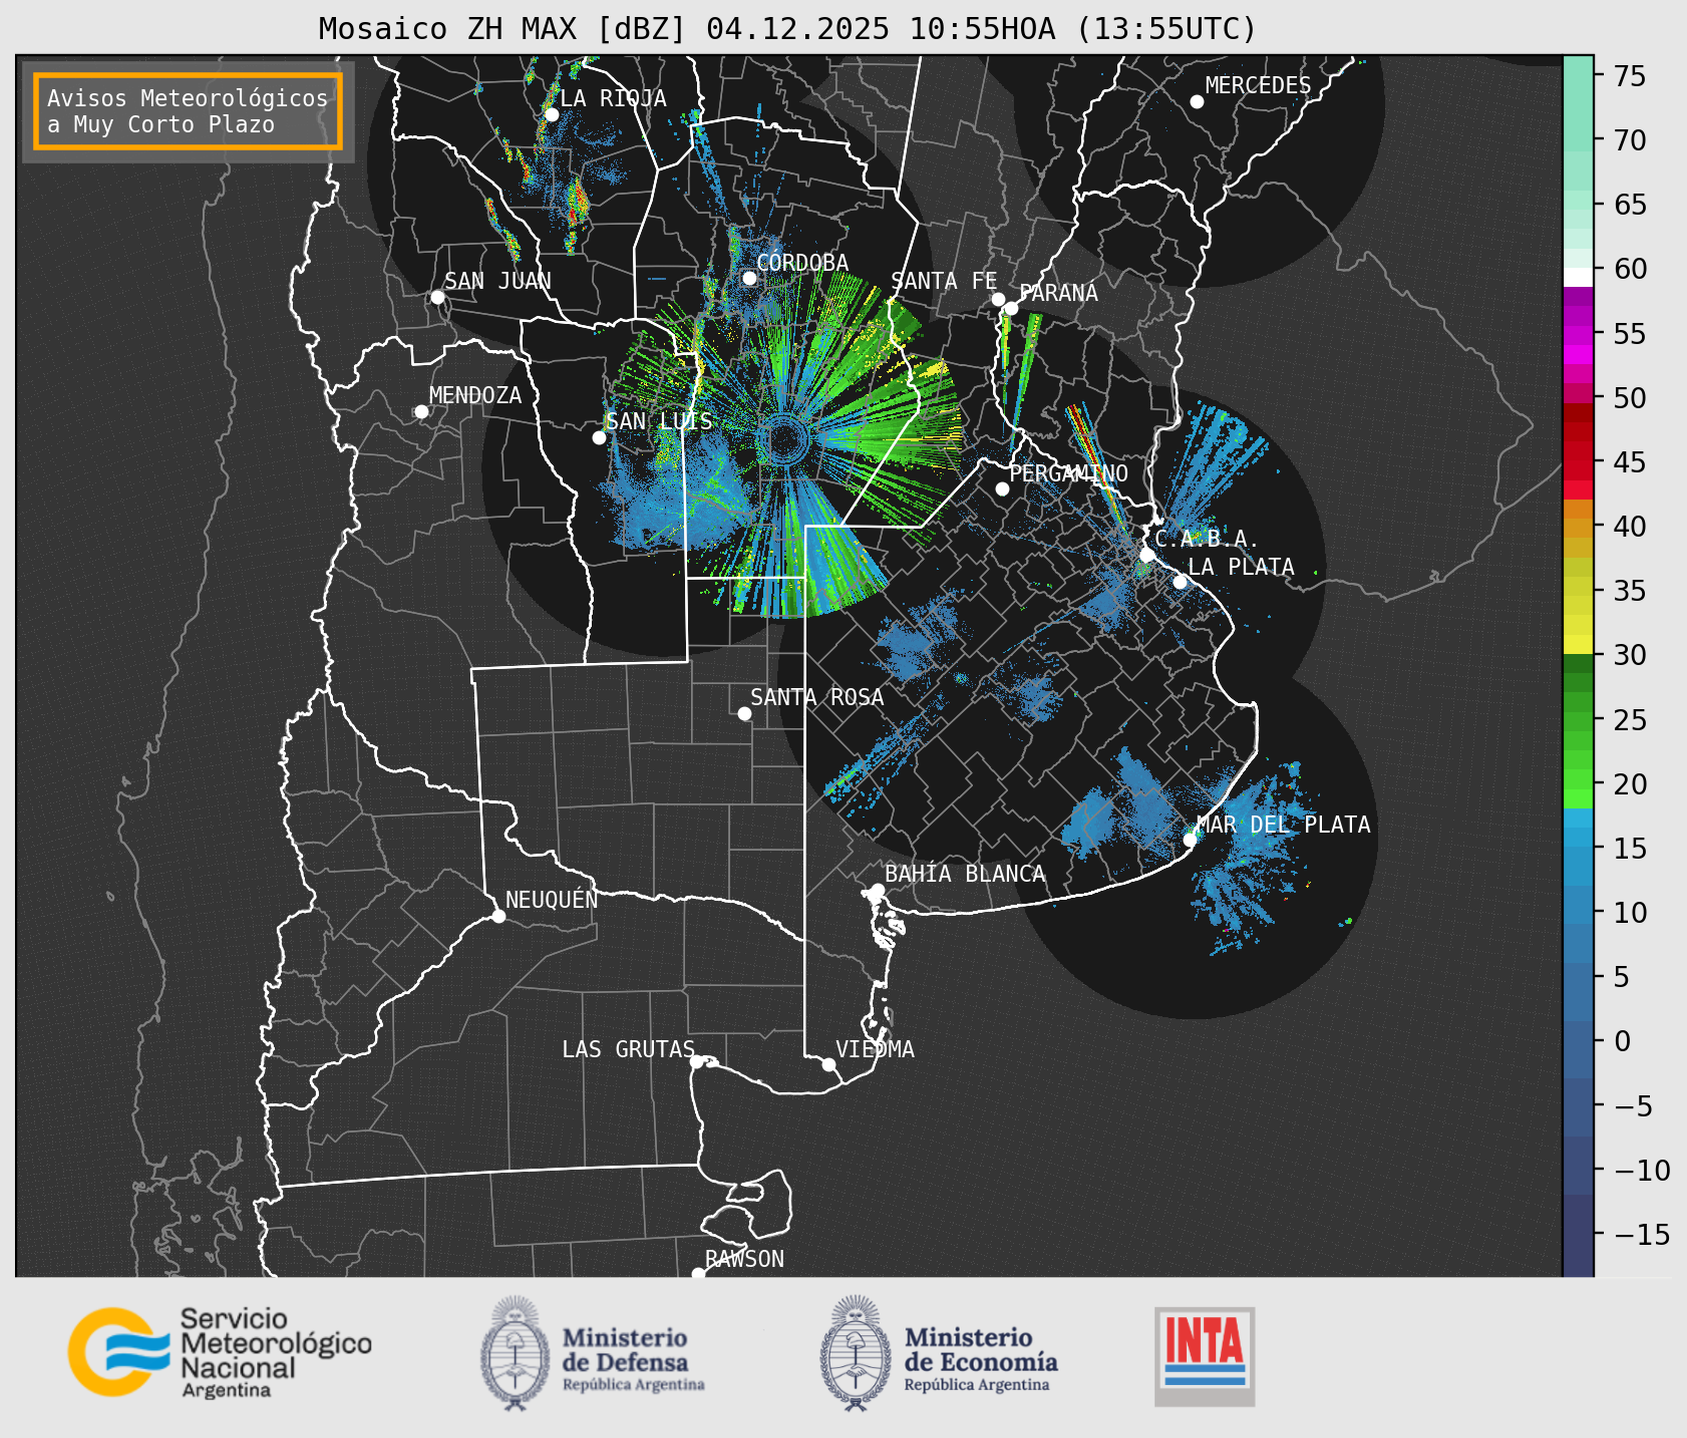This screenshot has width=1687, height=1438.
Task: Click the Ministerio de Economía text
Action: [980, 1360]
